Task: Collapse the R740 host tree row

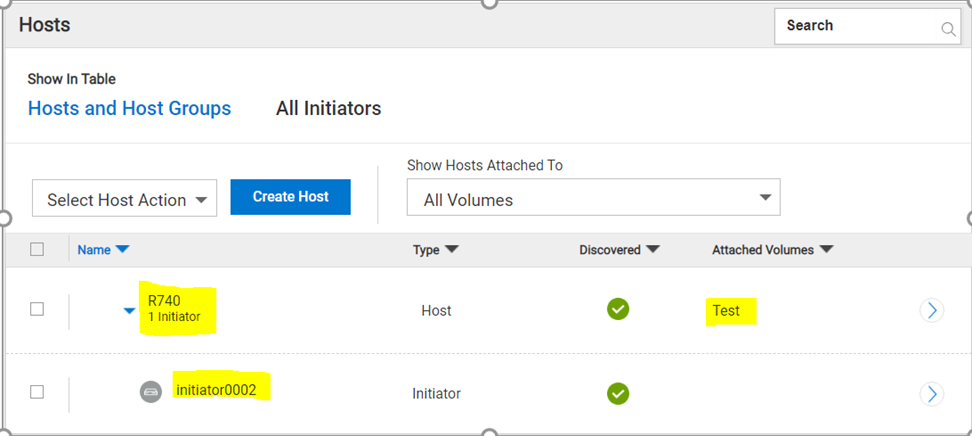Action: (x=129, y=311)
